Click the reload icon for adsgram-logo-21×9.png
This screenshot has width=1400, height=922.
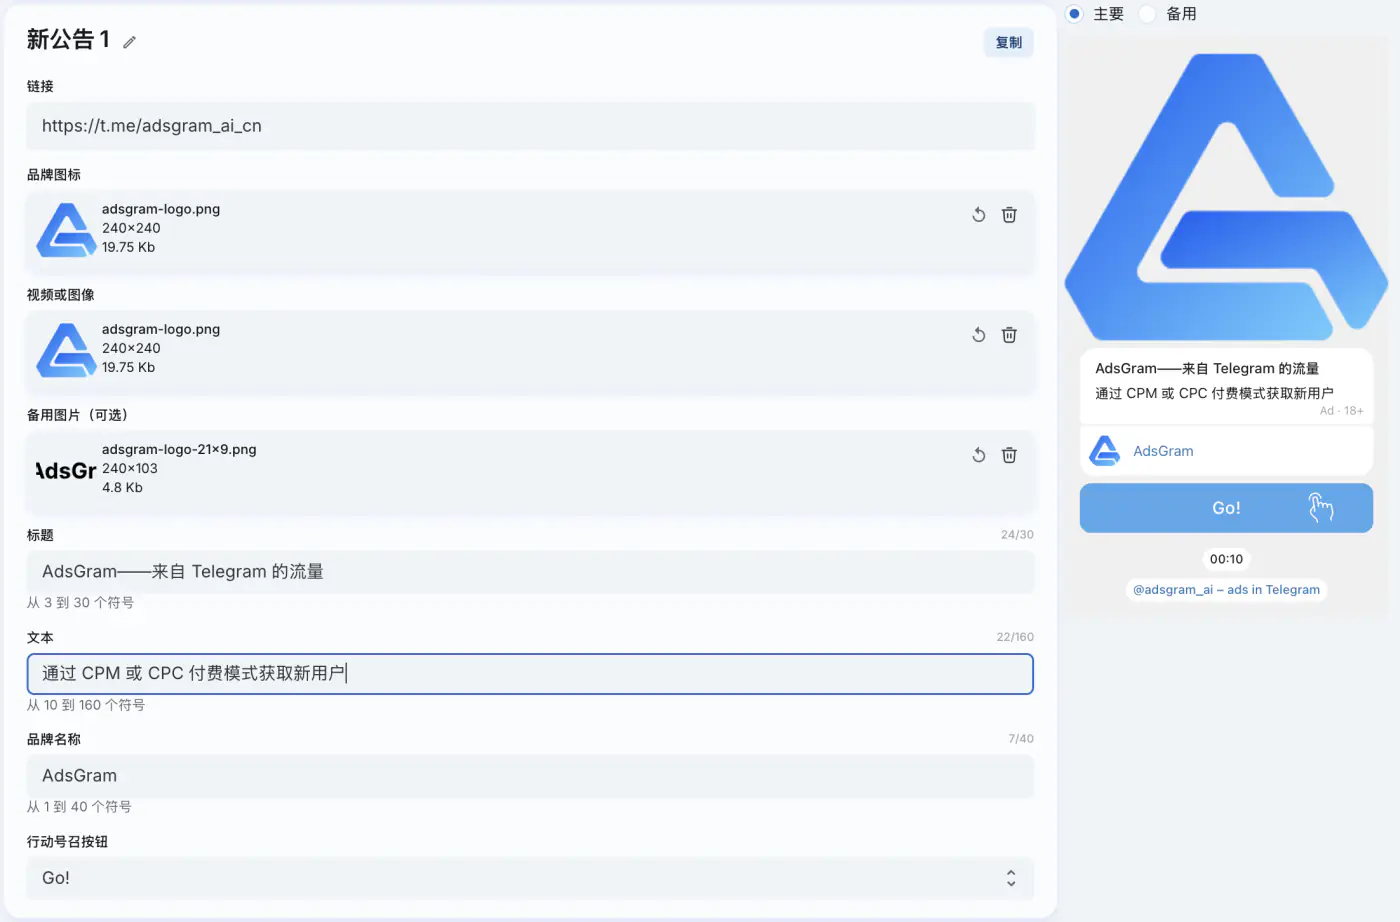(x=979, y=455)
